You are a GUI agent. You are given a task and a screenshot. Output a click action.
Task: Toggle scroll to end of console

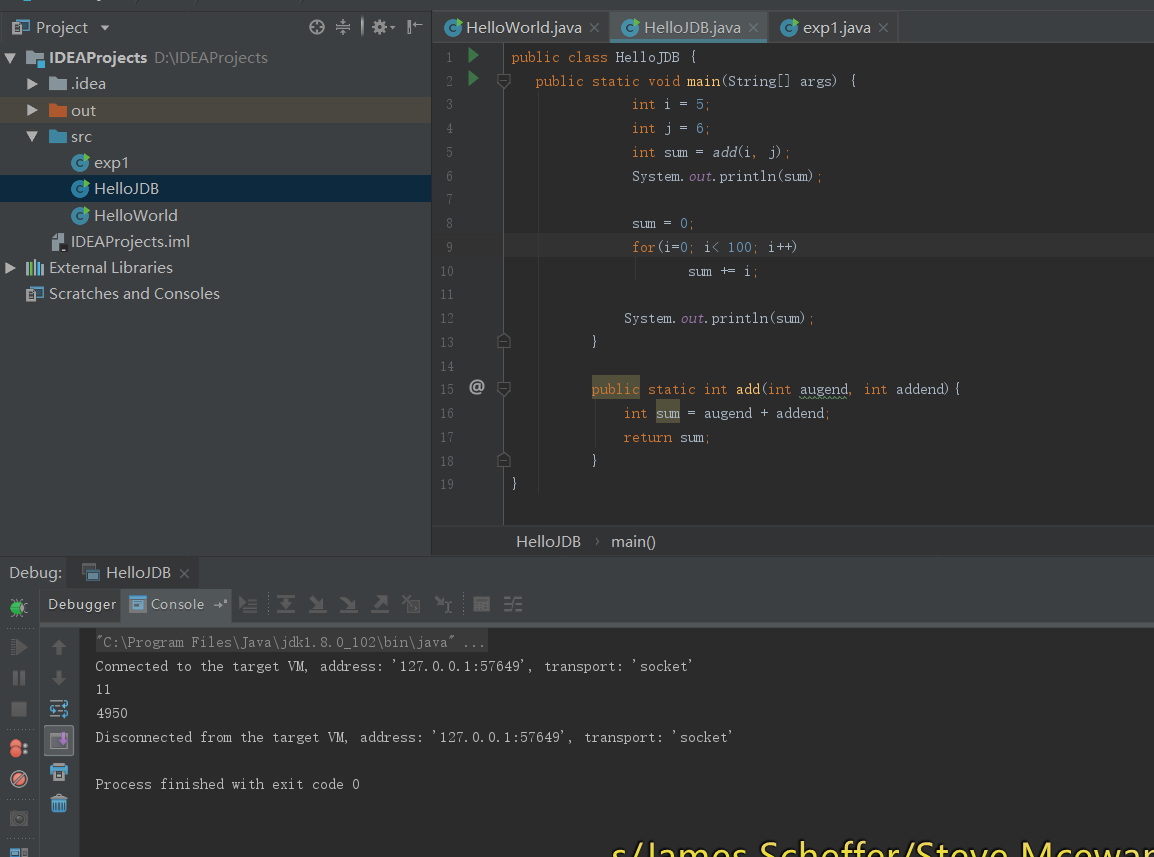click(x=59, y=740)
